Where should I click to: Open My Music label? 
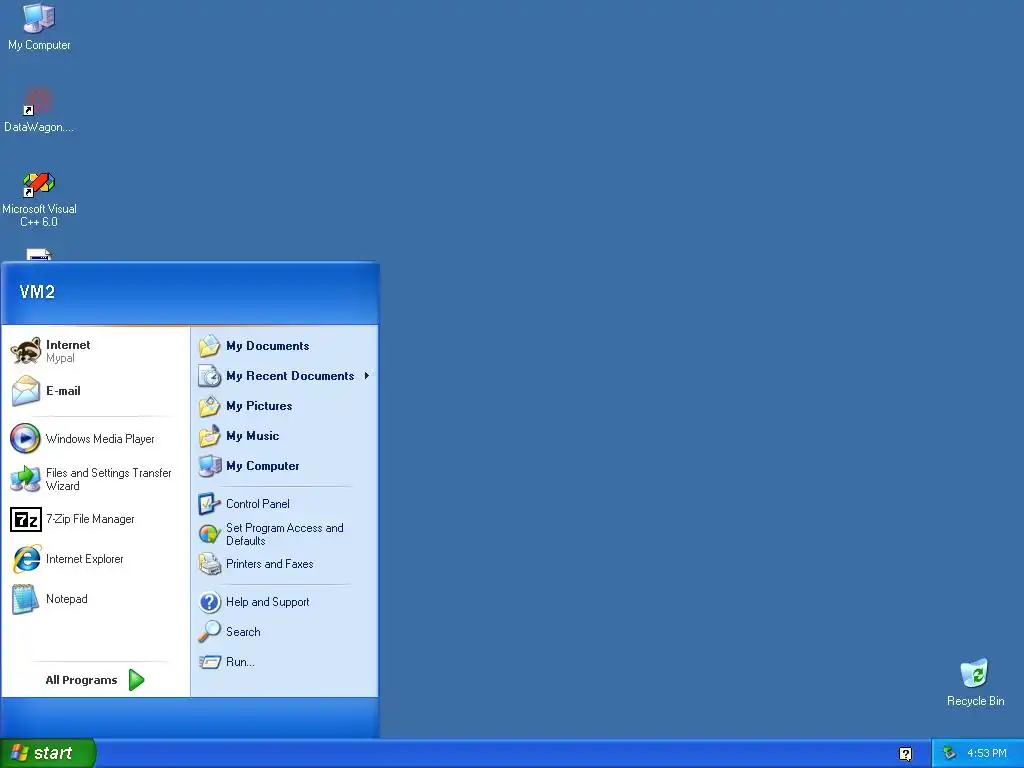point(253,436)
